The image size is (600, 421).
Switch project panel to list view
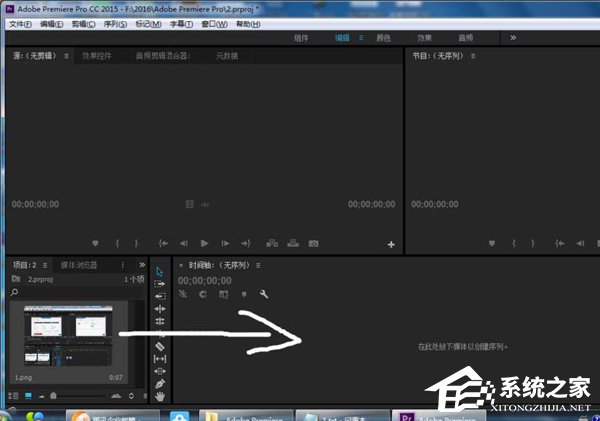[13, 396]
